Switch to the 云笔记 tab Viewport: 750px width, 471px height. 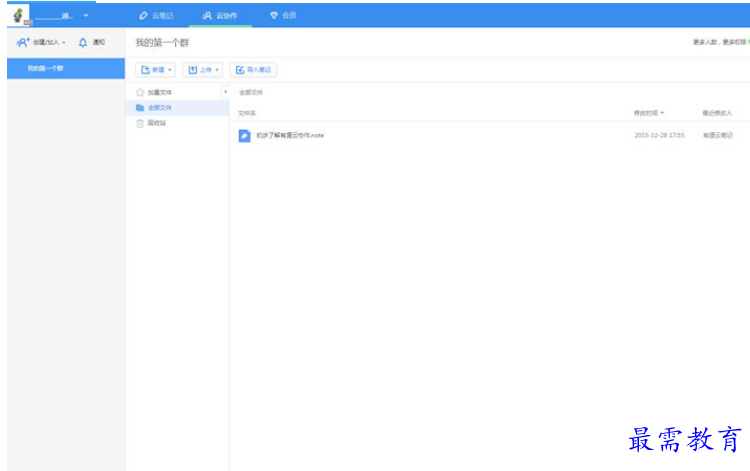coord(156,16)
